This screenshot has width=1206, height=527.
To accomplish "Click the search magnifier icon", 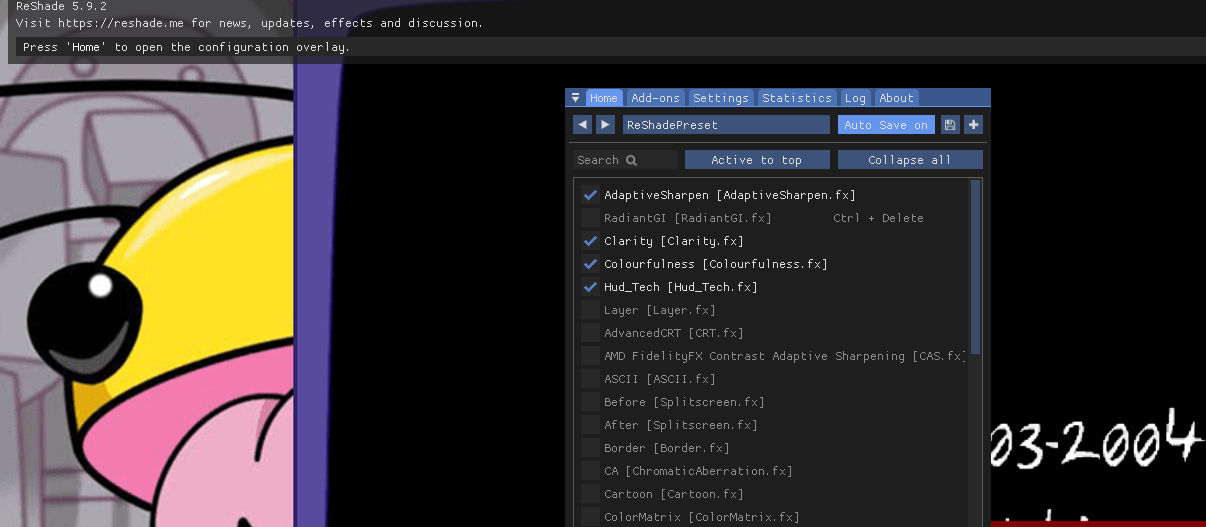I will (631, 160).
